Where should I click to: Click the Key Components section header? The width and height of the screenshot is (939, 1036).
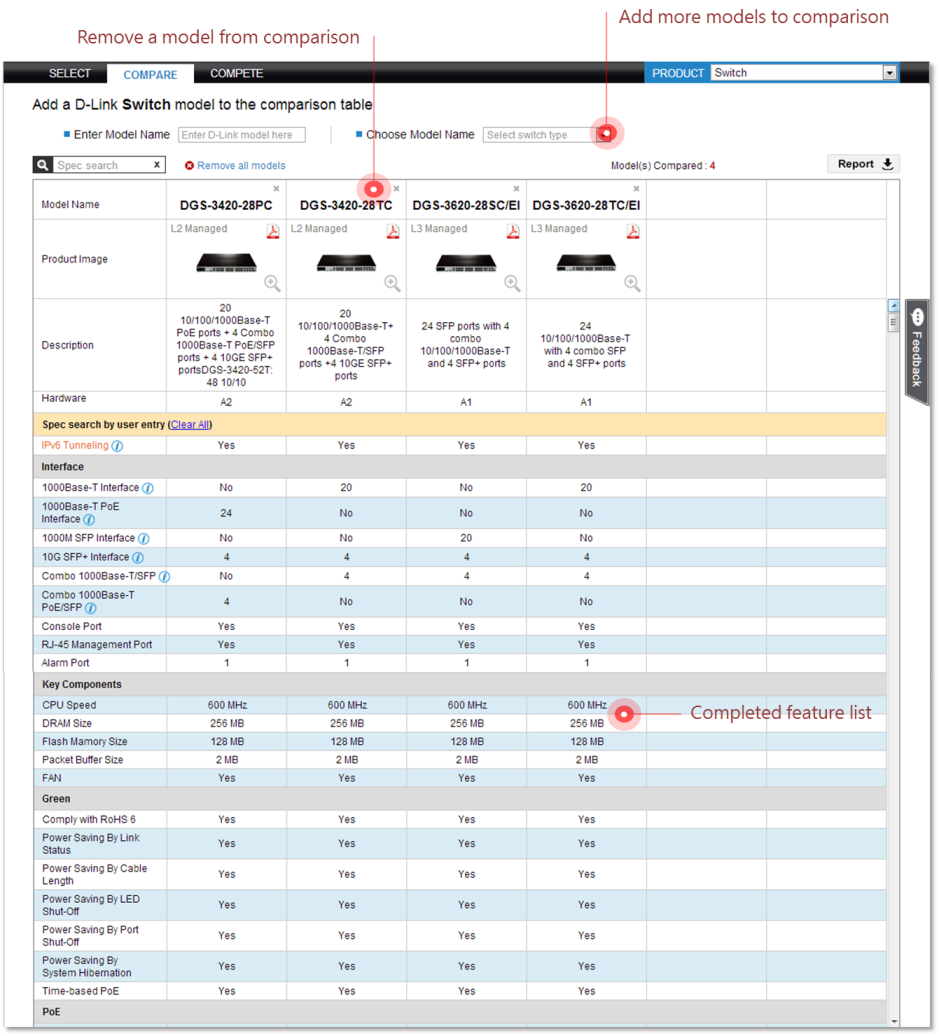pyautogui.click(x=459, y=684)
